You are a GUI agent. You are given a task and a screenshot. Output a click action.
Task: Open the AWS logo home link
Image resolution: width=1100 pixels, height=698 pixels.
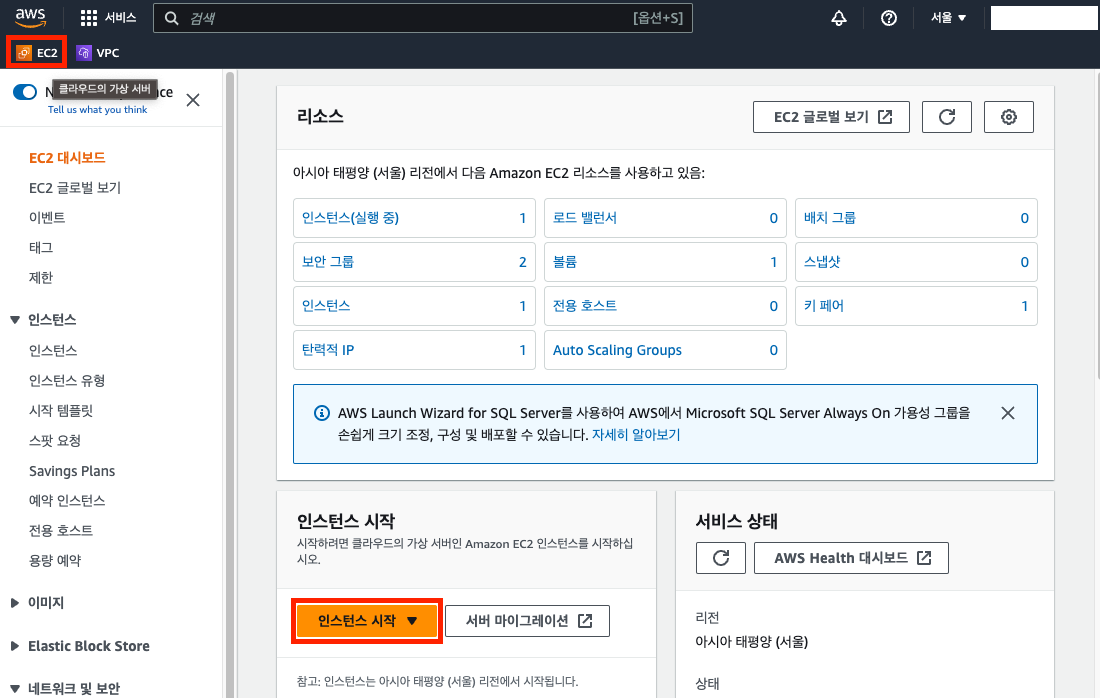pyautogui.click(x=31, y=18)
